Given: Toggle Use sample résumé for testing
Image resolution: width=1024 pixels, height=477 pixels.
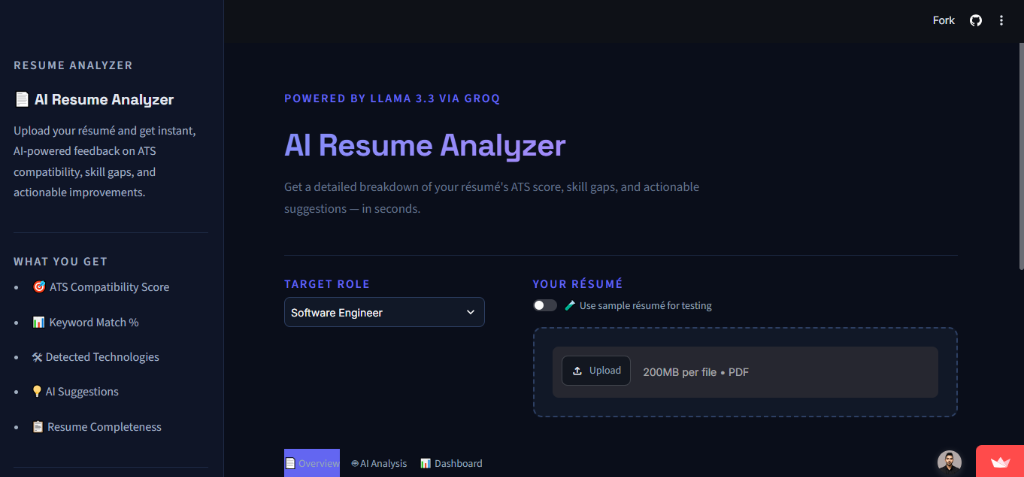Looking at the screenshot, I should pyautogui.click(x=545, y=305).
